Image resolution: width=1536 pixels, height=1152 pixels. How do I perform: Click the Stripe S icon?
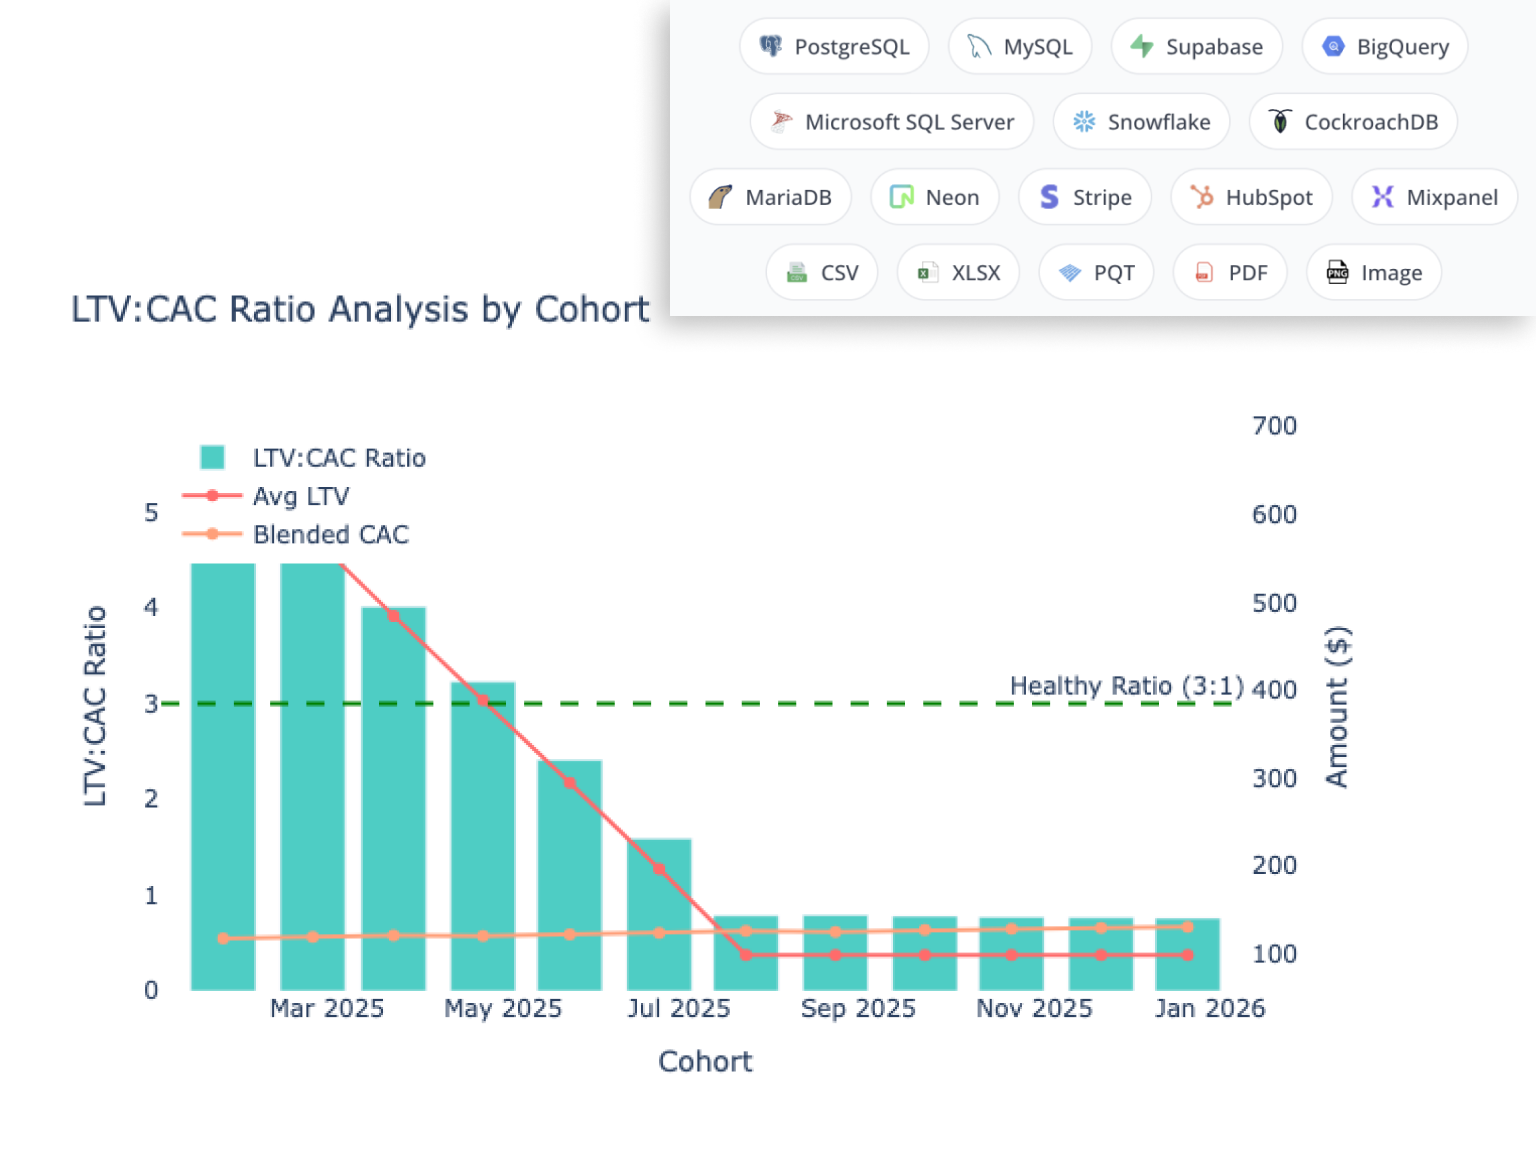(x=1049, y=197)
